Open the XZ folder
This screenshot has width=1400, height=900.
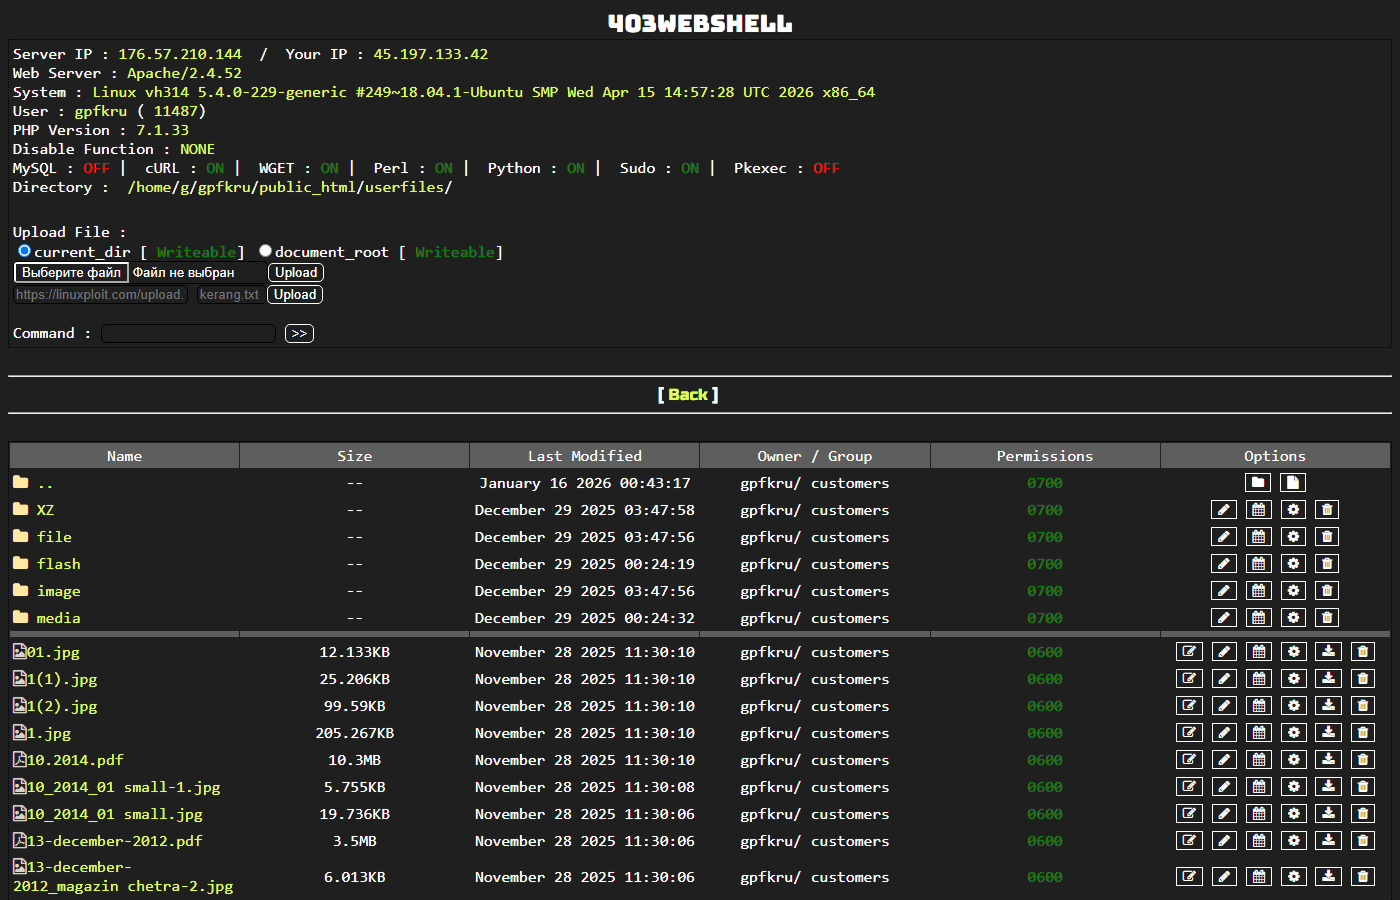pyautogui.click(x=45, y=510)
